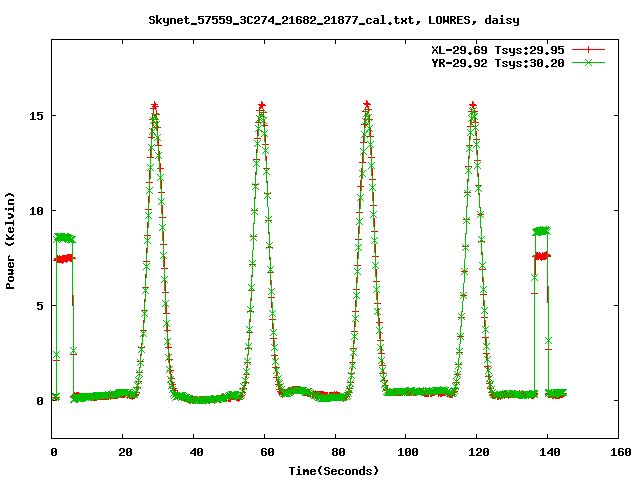
Task: Click the red calibration plateau at the start
Action: tap(65, 258)
